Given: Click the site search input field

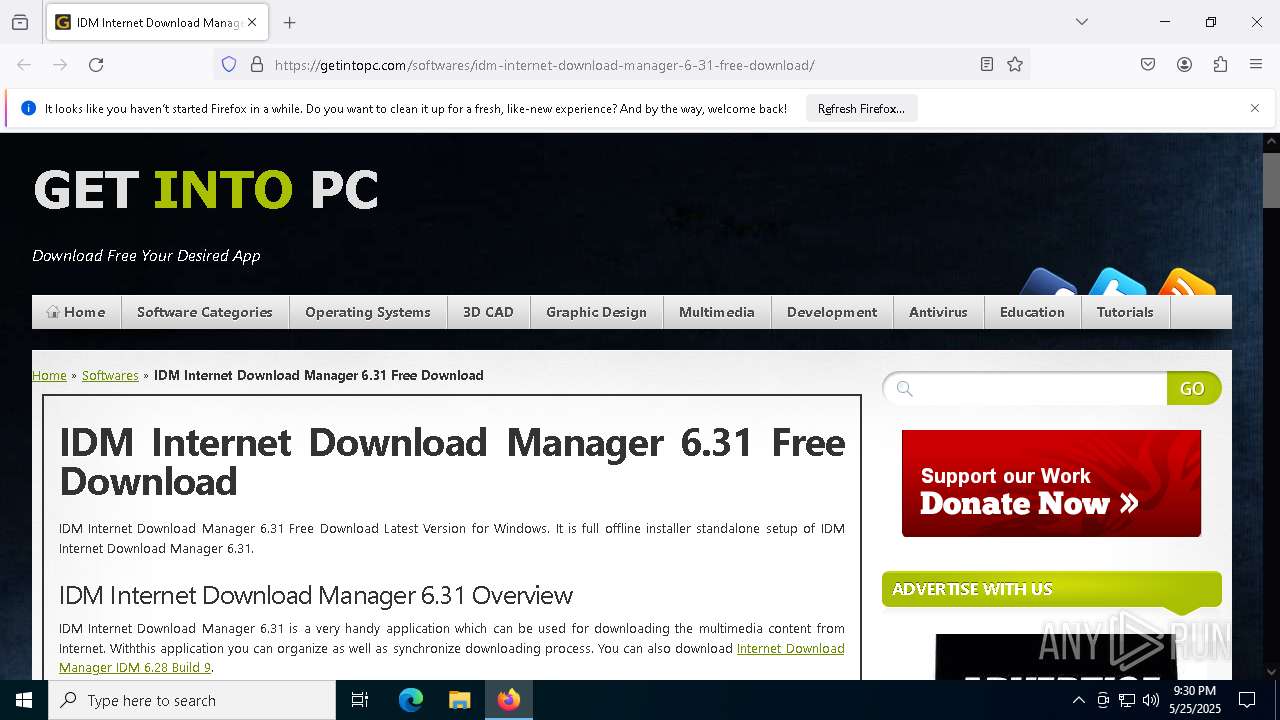Looking at the screenshot, I should click(x=1025, y=388).
